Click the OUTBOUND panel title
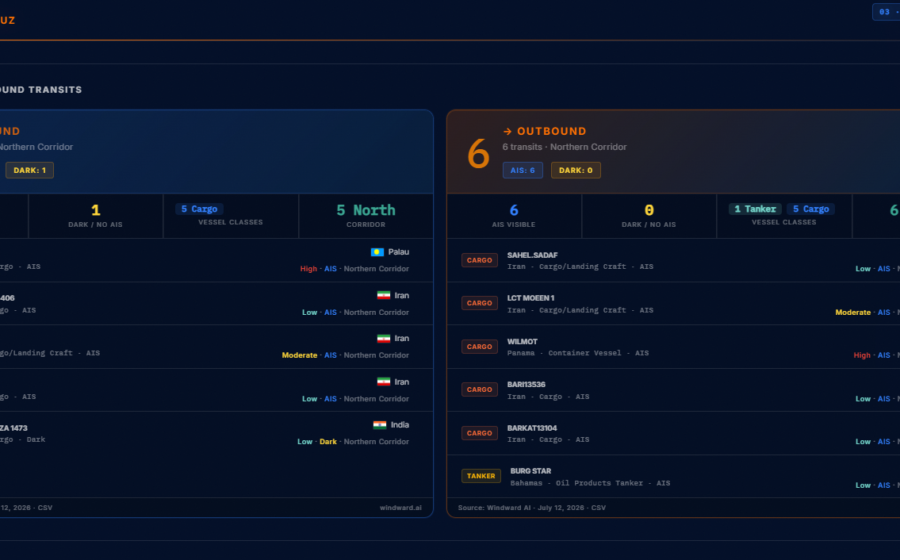 coord(552,131)
